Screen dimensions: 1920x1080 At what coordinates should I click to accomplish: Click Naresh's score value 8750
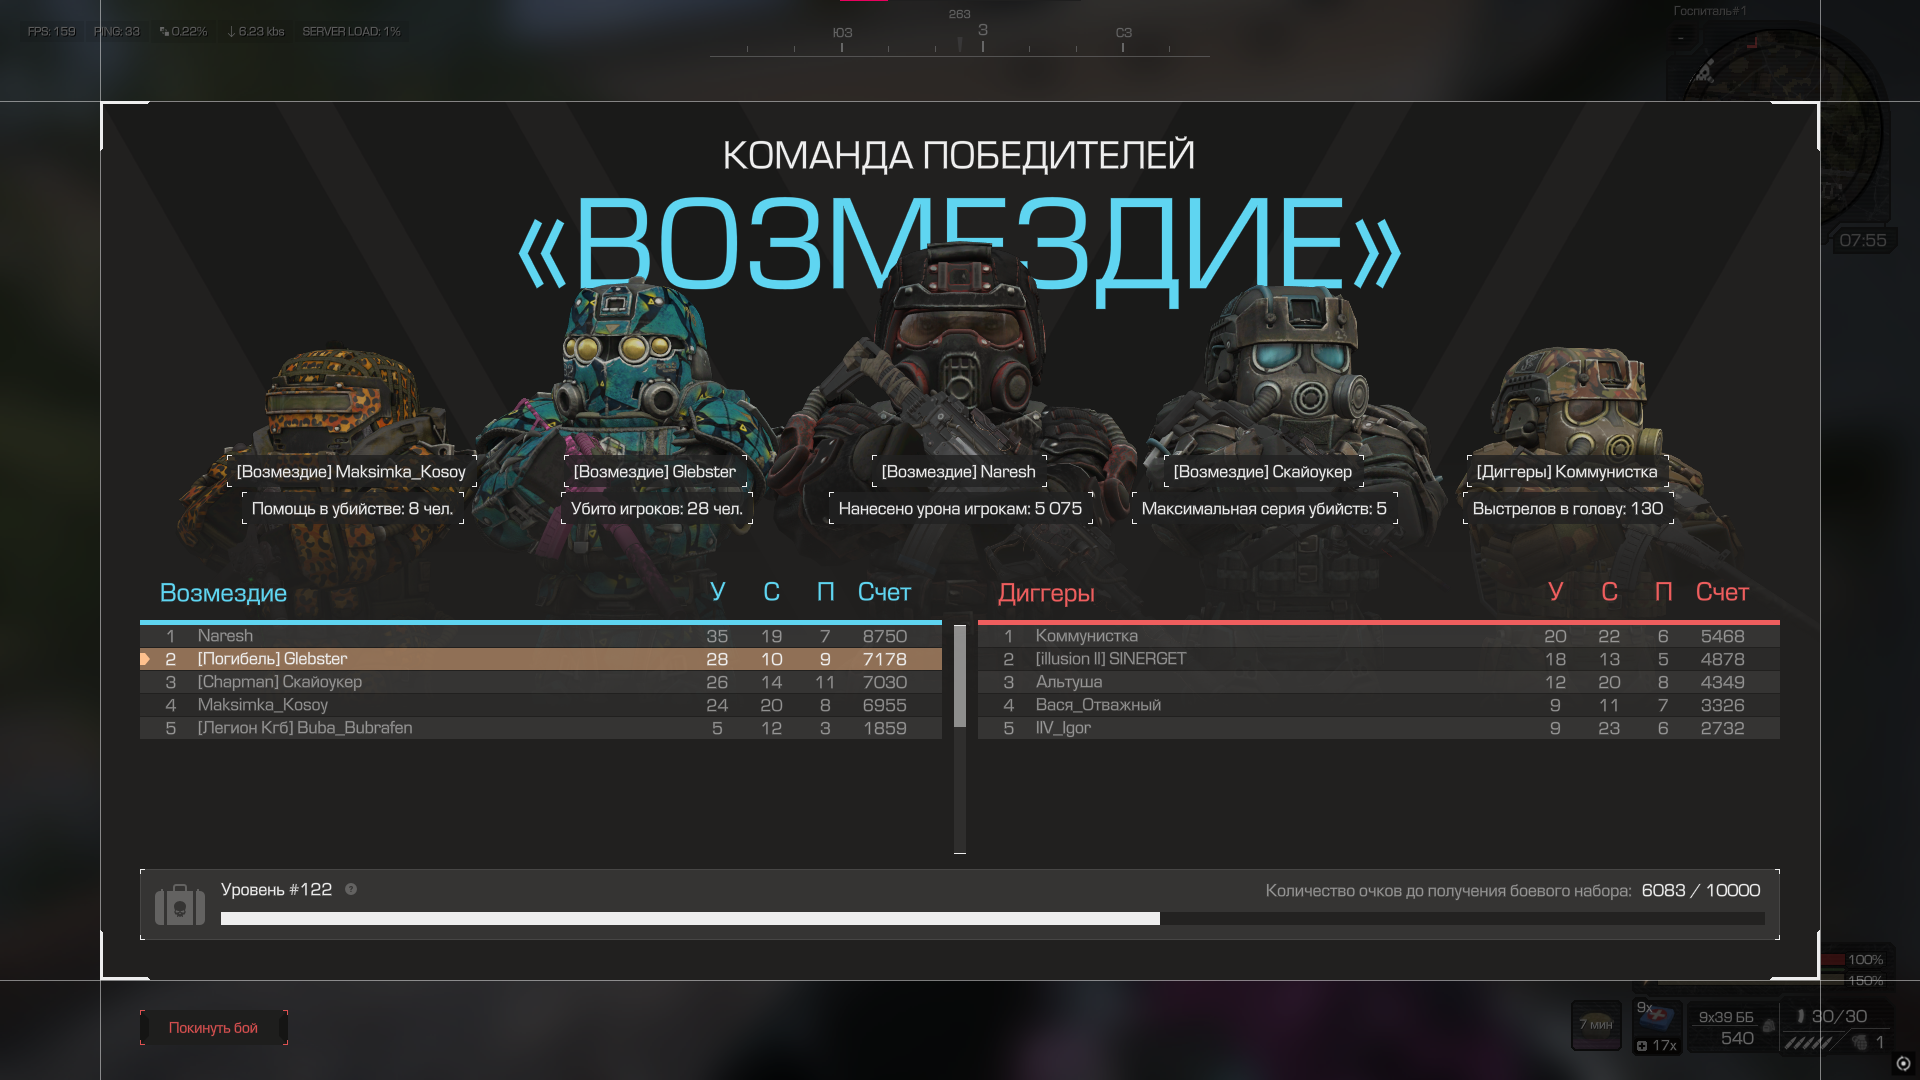(x=885, y=636)
